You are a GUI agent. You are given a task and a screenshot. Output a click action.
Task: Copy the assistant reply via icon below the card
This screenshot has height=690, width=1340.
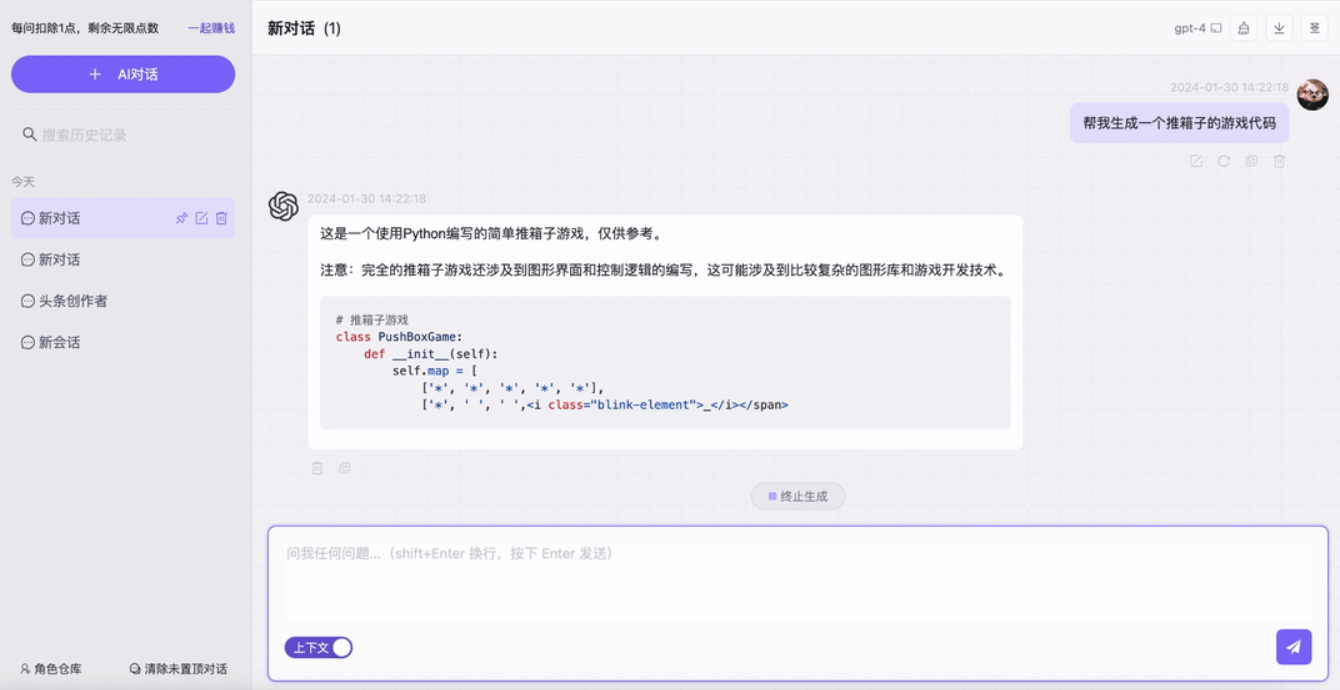pos(344,468)
